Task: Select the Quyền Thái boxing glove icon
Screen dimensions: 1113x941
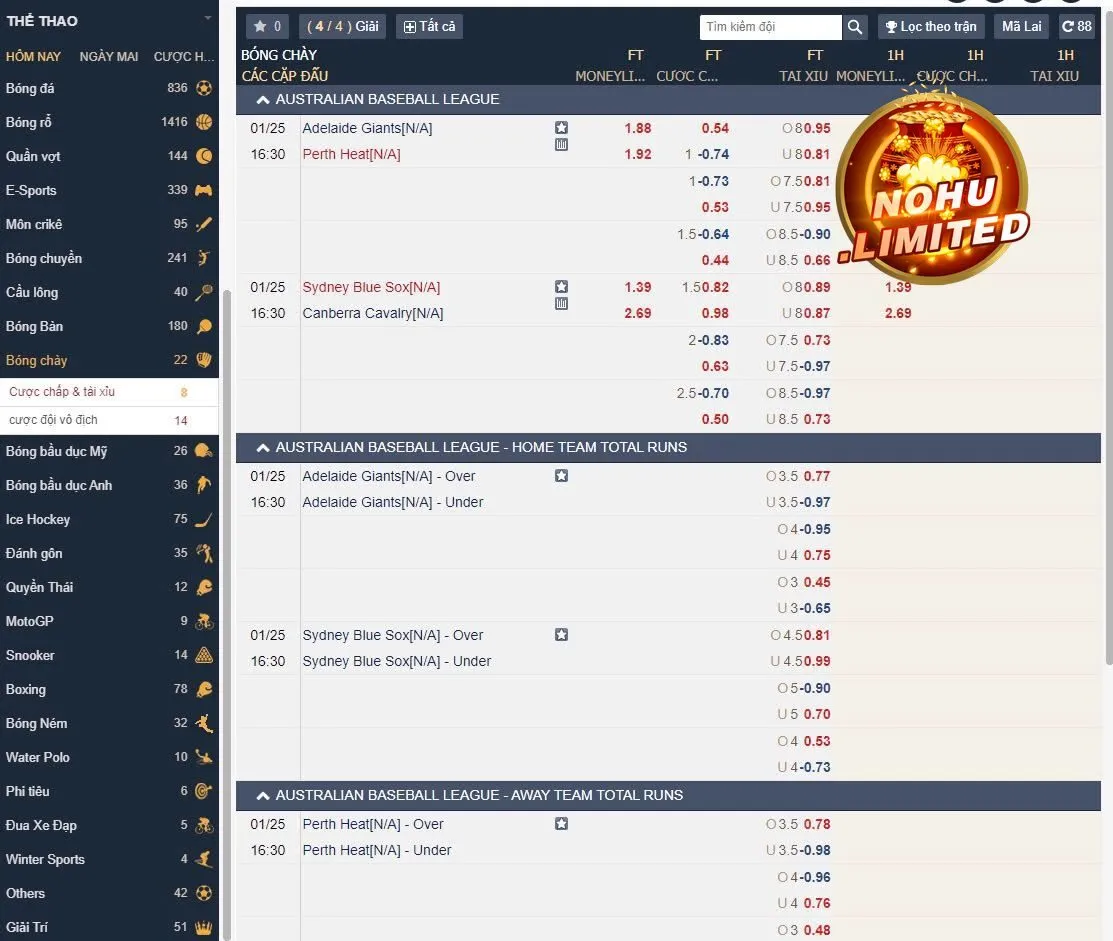Action: click(x=204, y=587)
